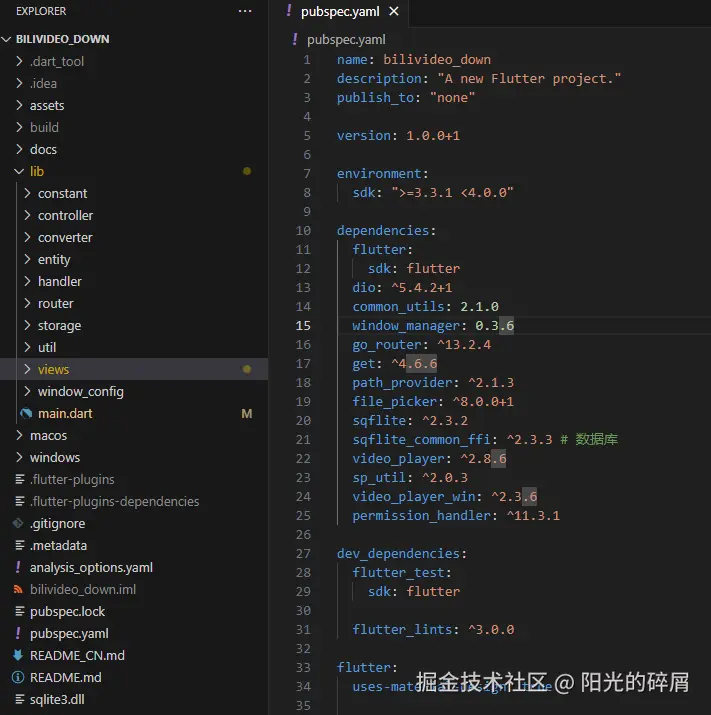The width and height of the screenshot is (711, 715).
Task: Click version value 1.0.0+1
Action: tap(433, 136)
